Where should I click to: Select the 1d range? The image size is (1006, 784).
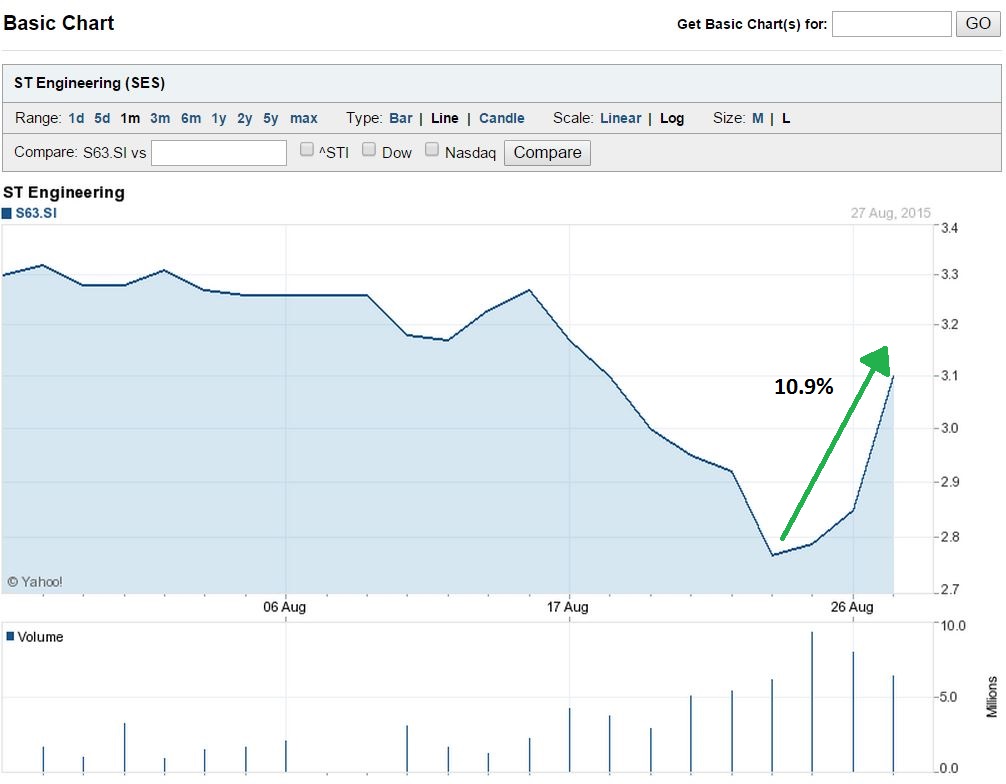[x=76, y=118]
